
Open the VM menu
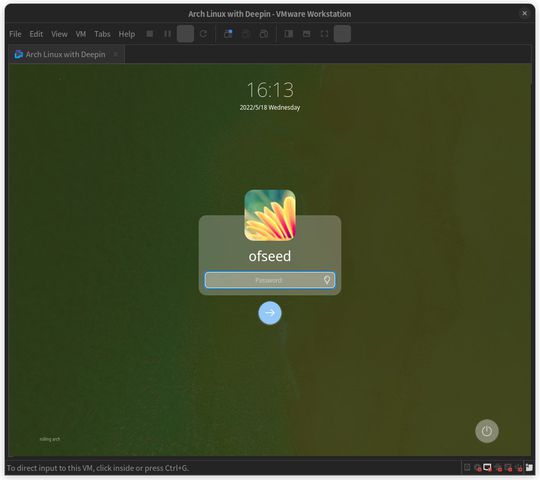81,34
